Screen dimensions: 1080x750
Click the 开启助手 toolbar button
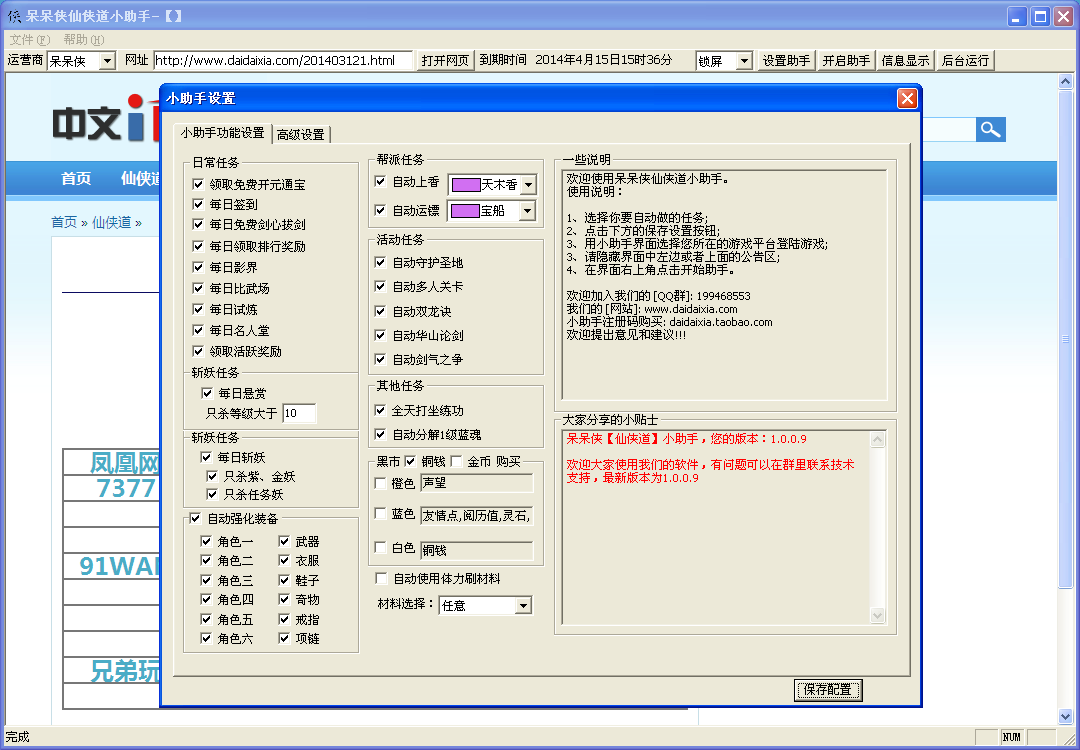845,59
